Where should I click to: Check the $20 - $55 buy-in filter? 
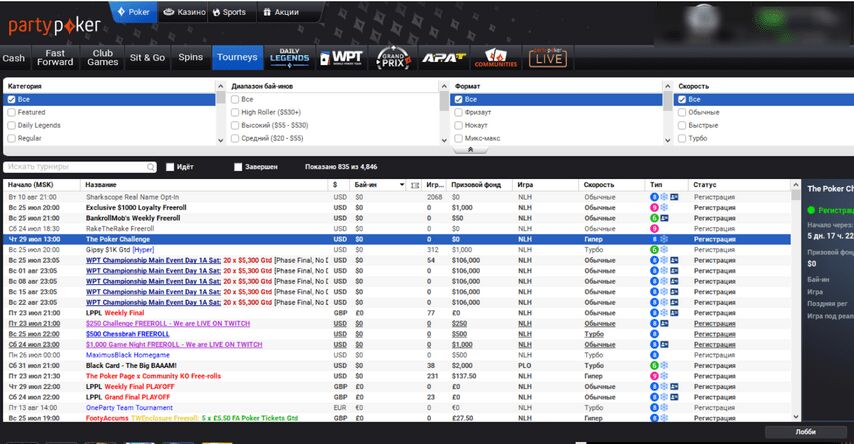235,138
